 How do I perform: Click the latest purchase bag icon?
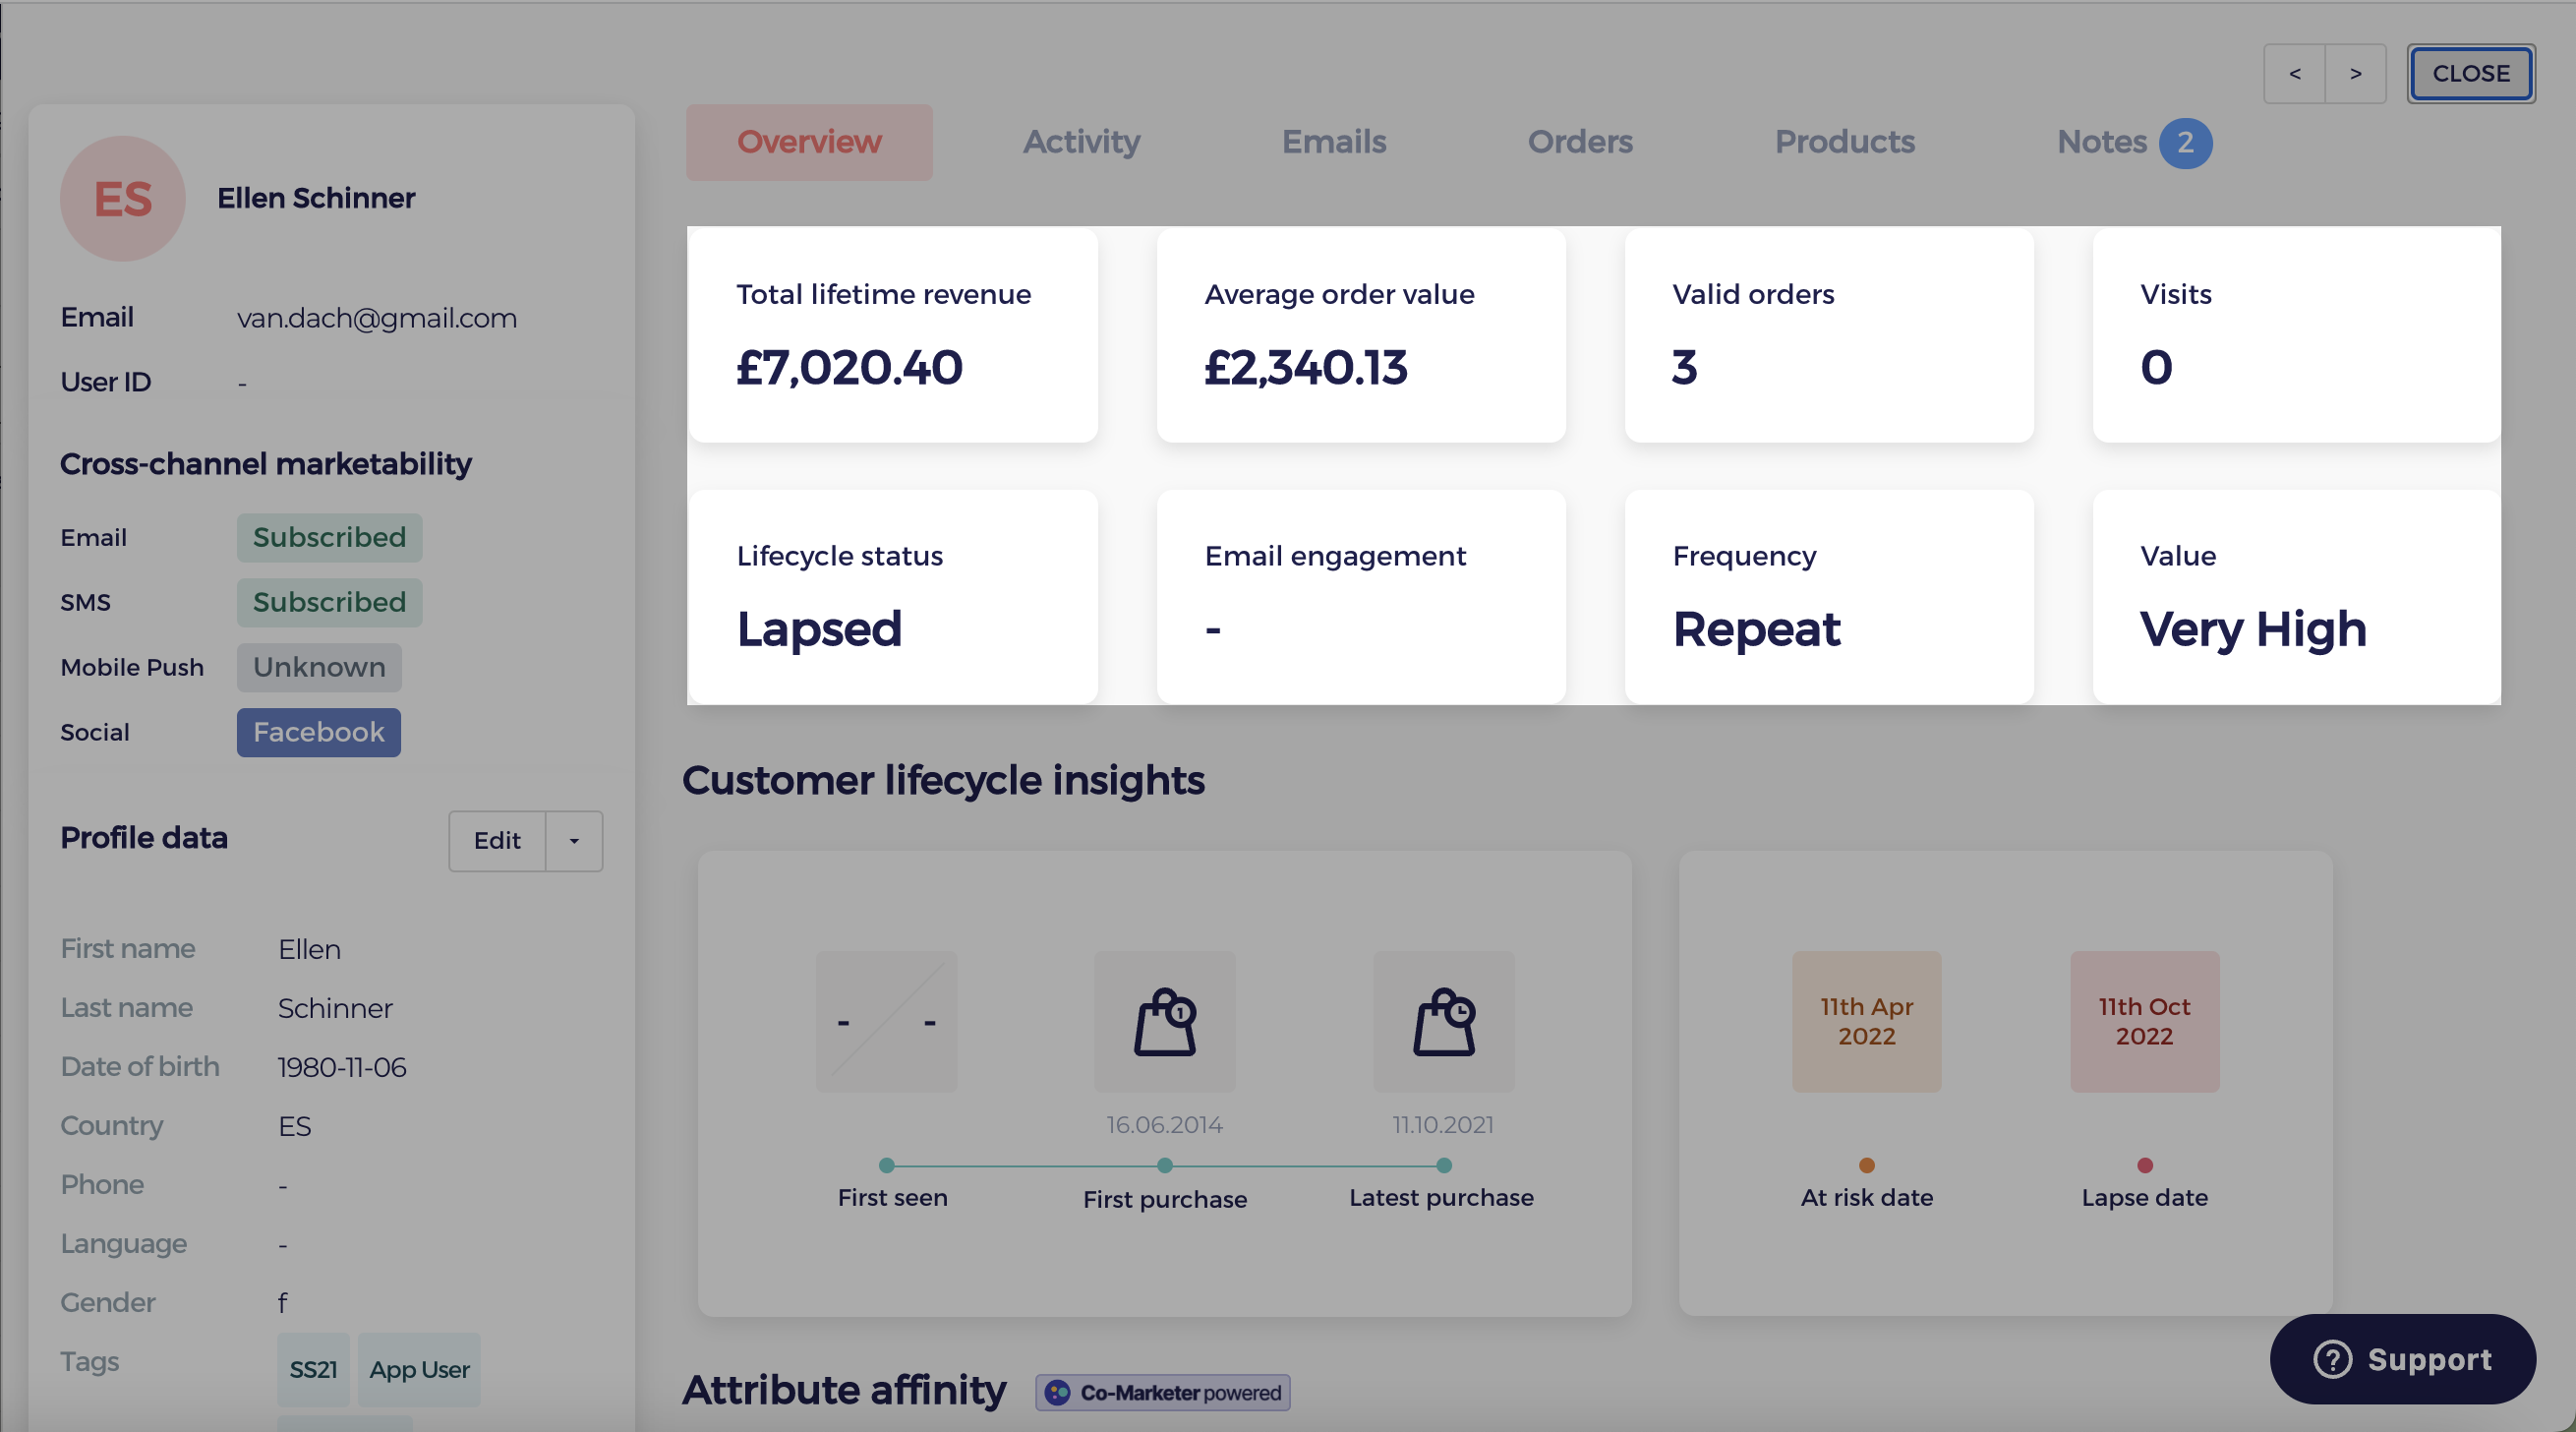[x=1443, y=1021]
